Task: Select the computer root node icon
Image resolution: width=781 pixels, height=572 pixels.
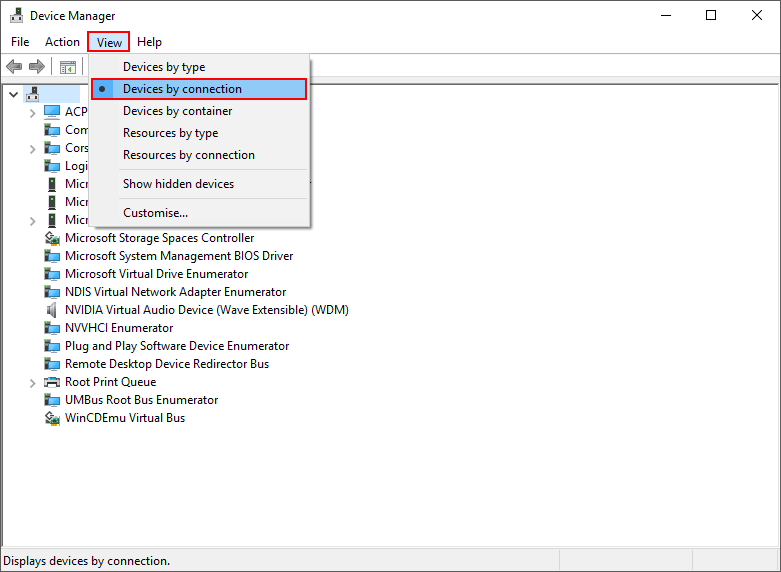Action: coord(33,94)
